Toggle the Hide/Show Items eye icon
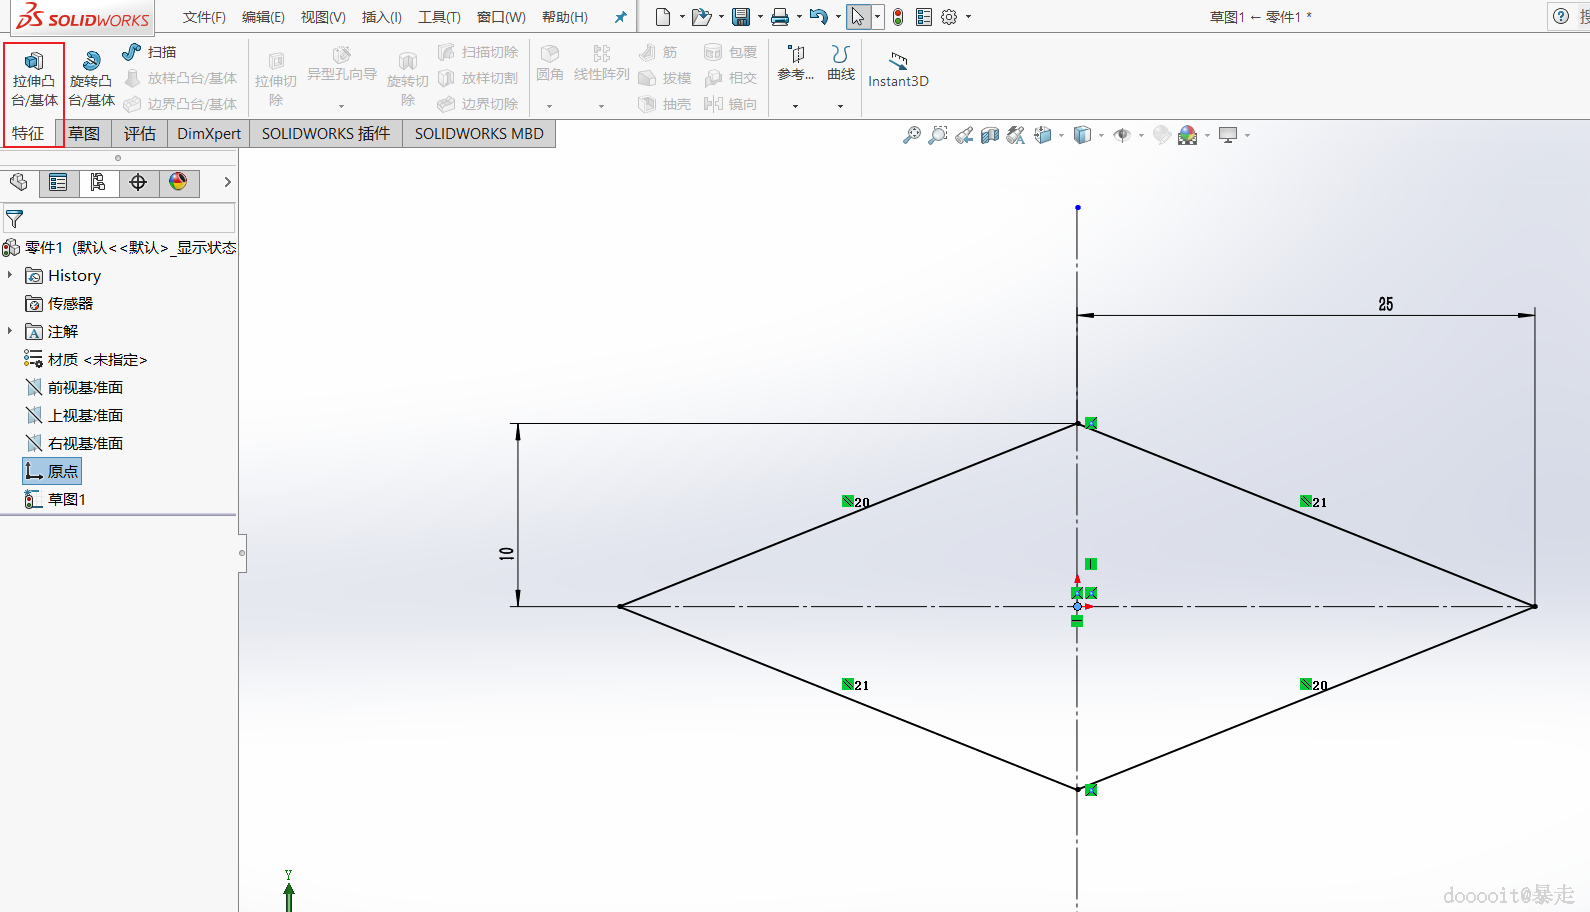 click(1122, 135)
